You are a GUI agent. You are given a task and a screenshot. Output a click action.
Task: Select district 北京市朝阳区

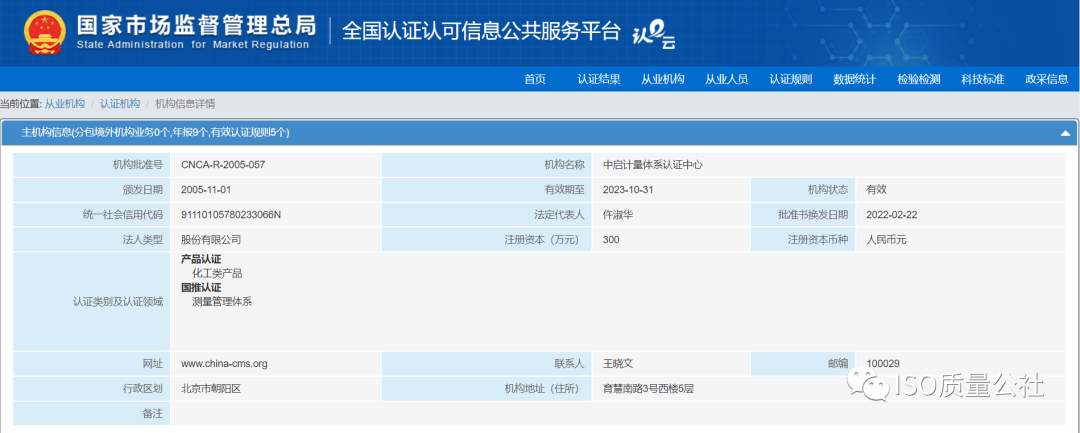(211, 389)
